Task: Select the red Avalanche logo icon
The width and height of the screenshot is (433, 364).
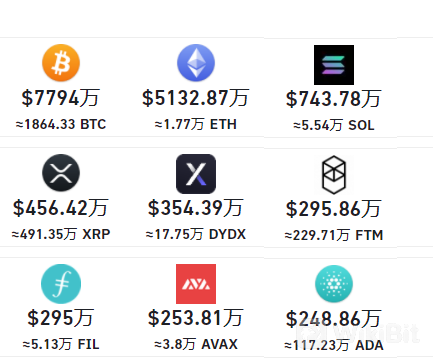Action: coord(196,284)
